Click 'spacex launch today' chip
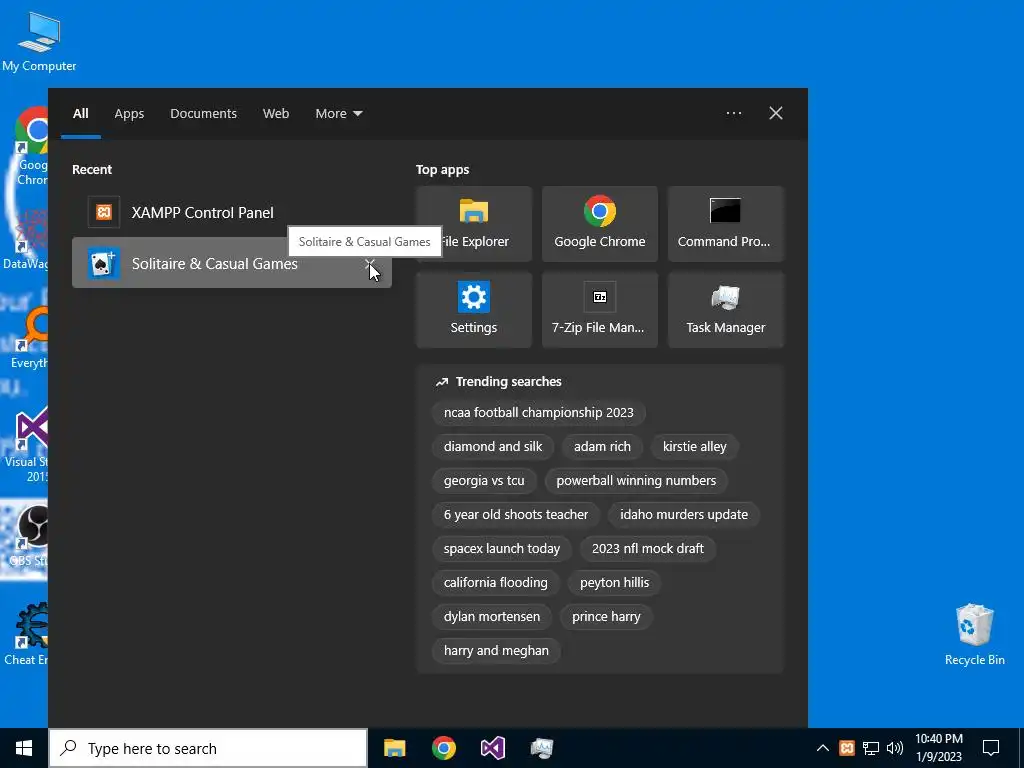This screenshot has height=768, width=1024. click(502, 549)
